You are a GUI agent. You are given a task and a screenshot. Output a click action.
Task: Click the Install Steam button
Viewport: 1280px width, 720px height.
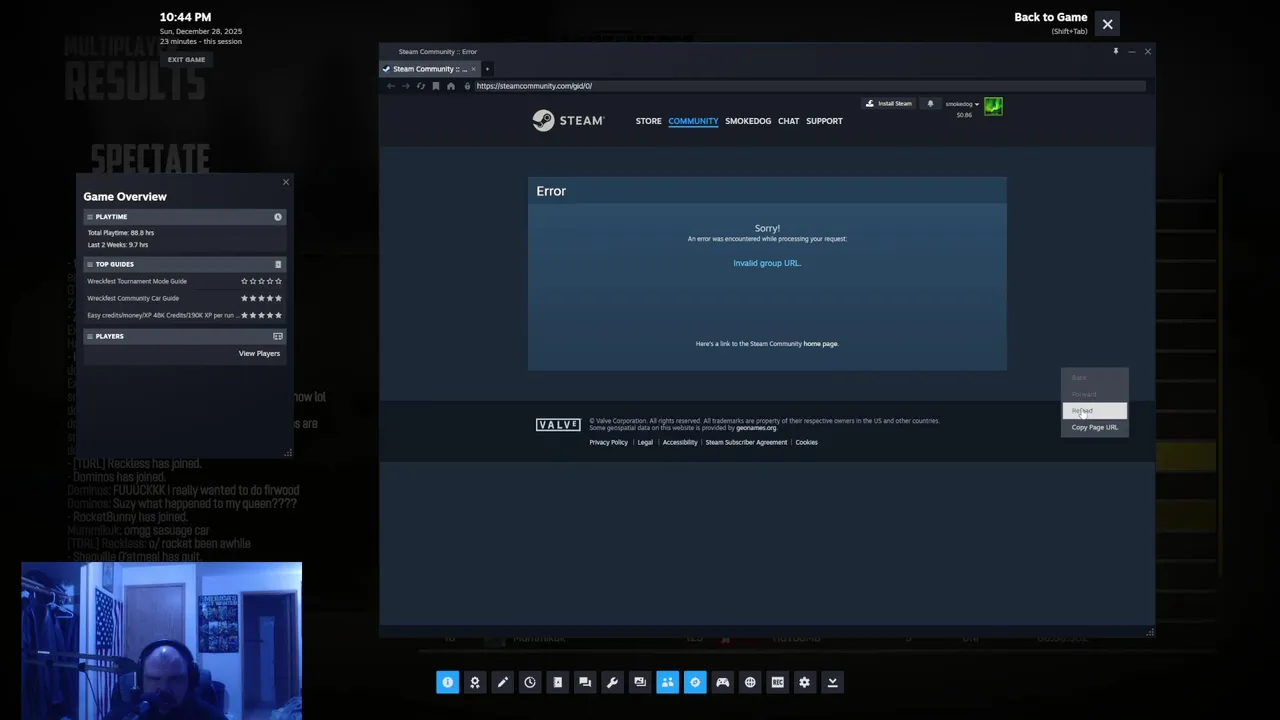coord(889,104)
